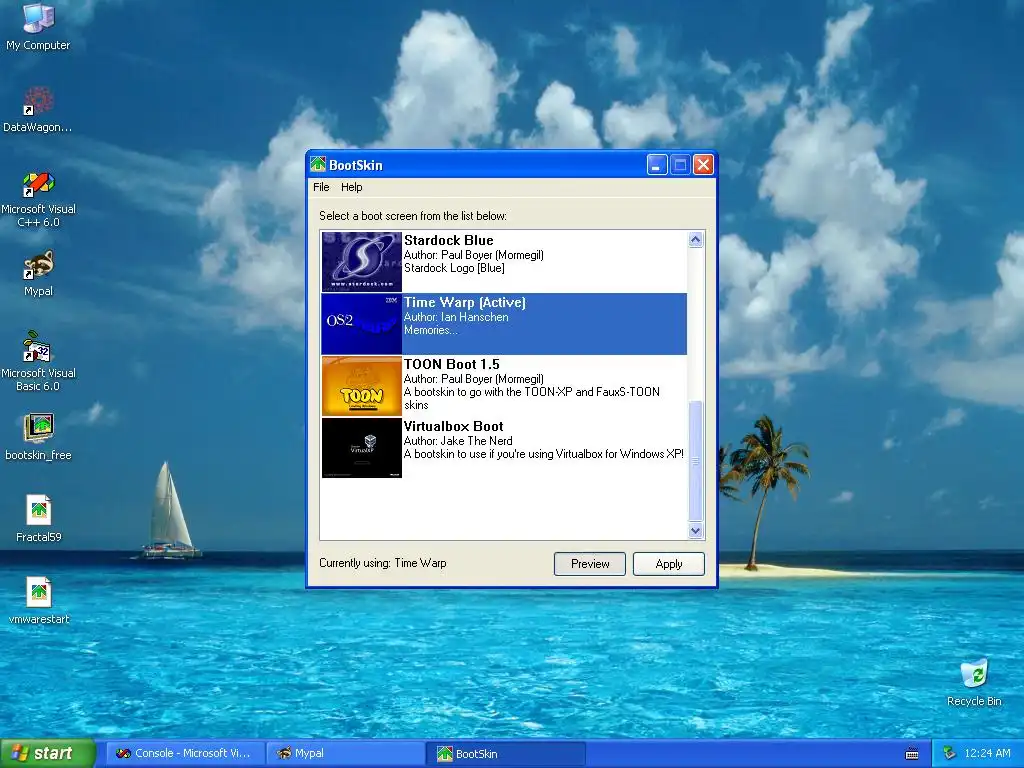Close the BootSkin window
Viewport: 1024px width, 768px height.
(703, 165)
